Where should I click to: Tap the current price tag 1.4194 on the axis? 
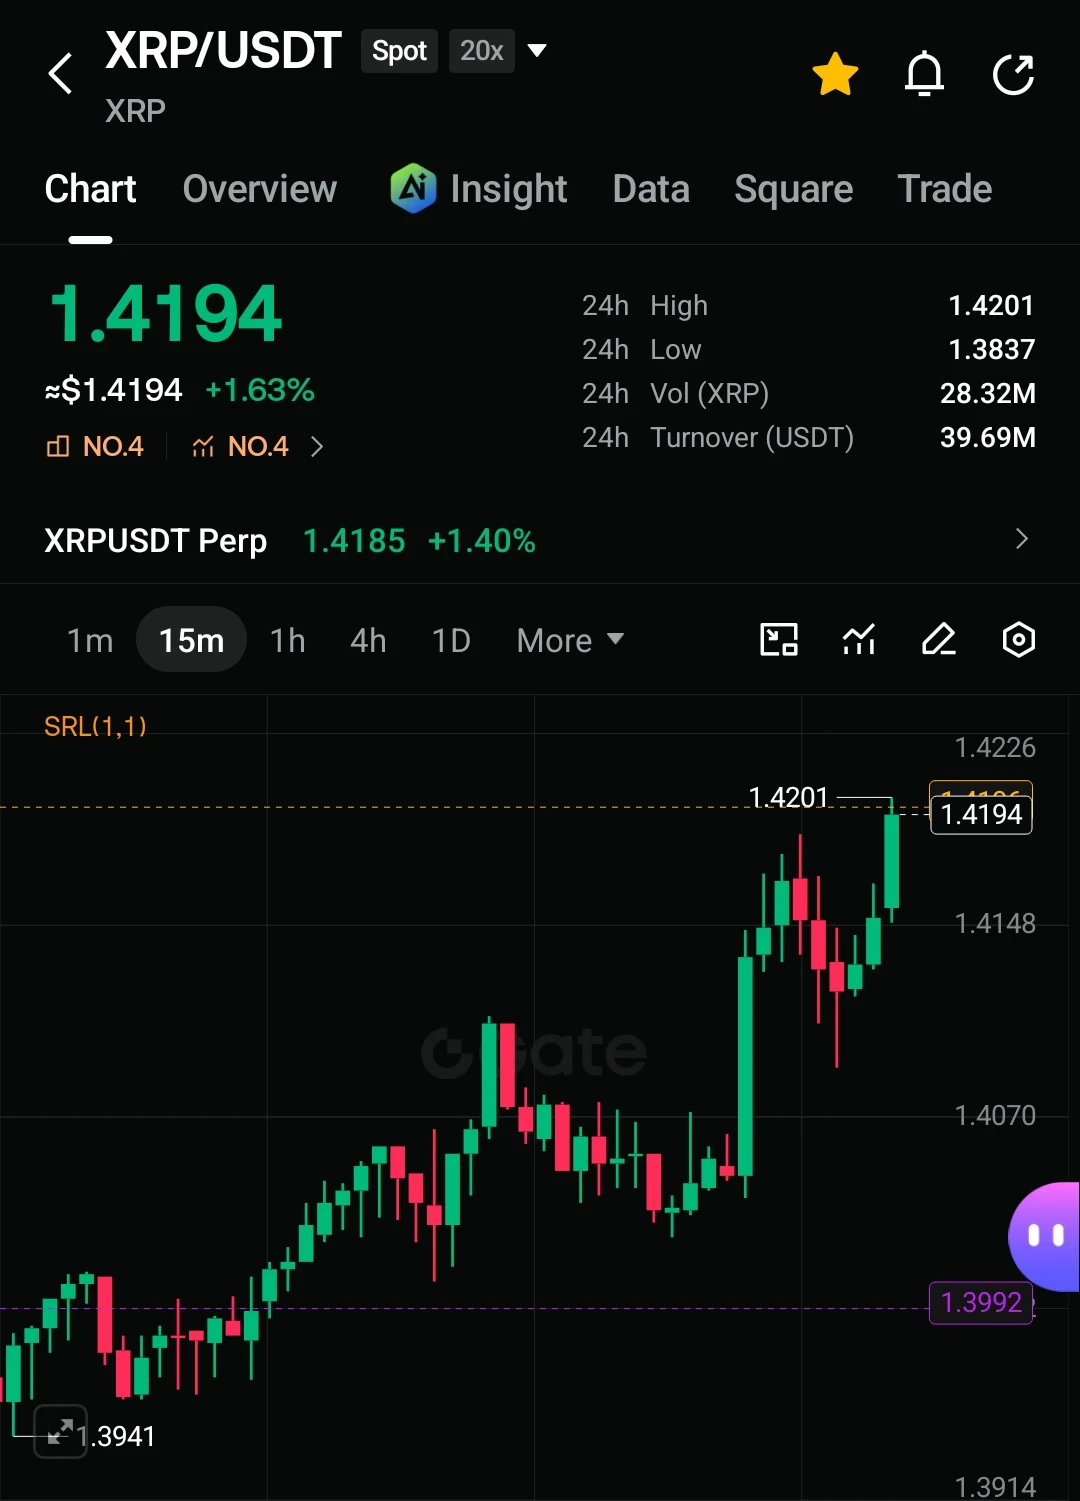coord(981,814)
